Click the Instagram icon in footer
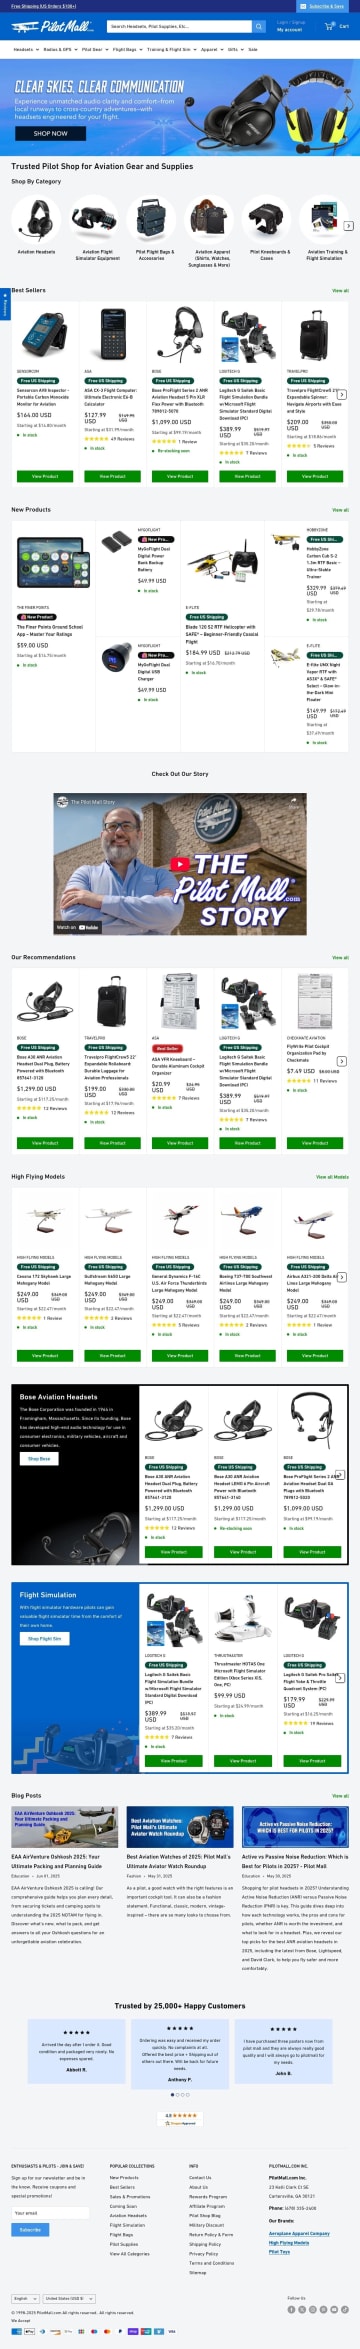 [312, 2309]
